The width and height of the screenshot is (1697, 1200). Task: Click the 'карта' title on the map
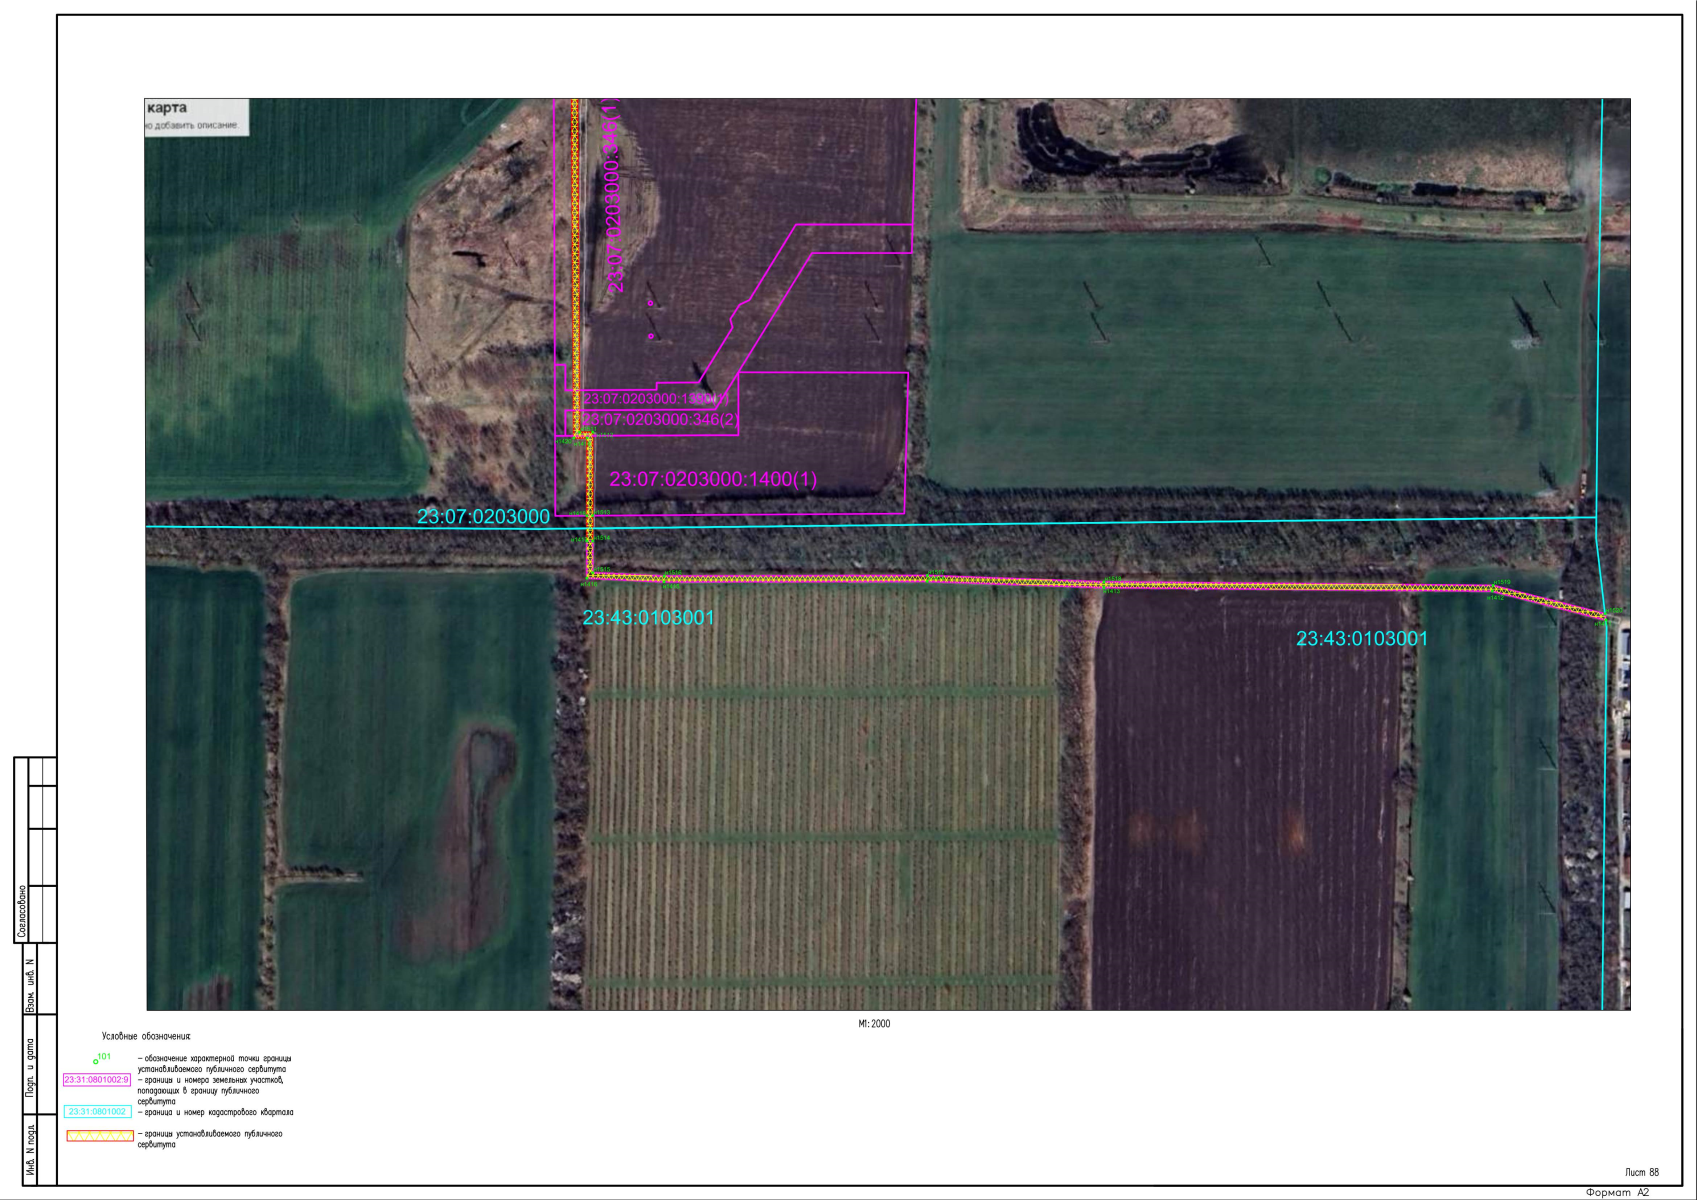[x=167, y=108]
